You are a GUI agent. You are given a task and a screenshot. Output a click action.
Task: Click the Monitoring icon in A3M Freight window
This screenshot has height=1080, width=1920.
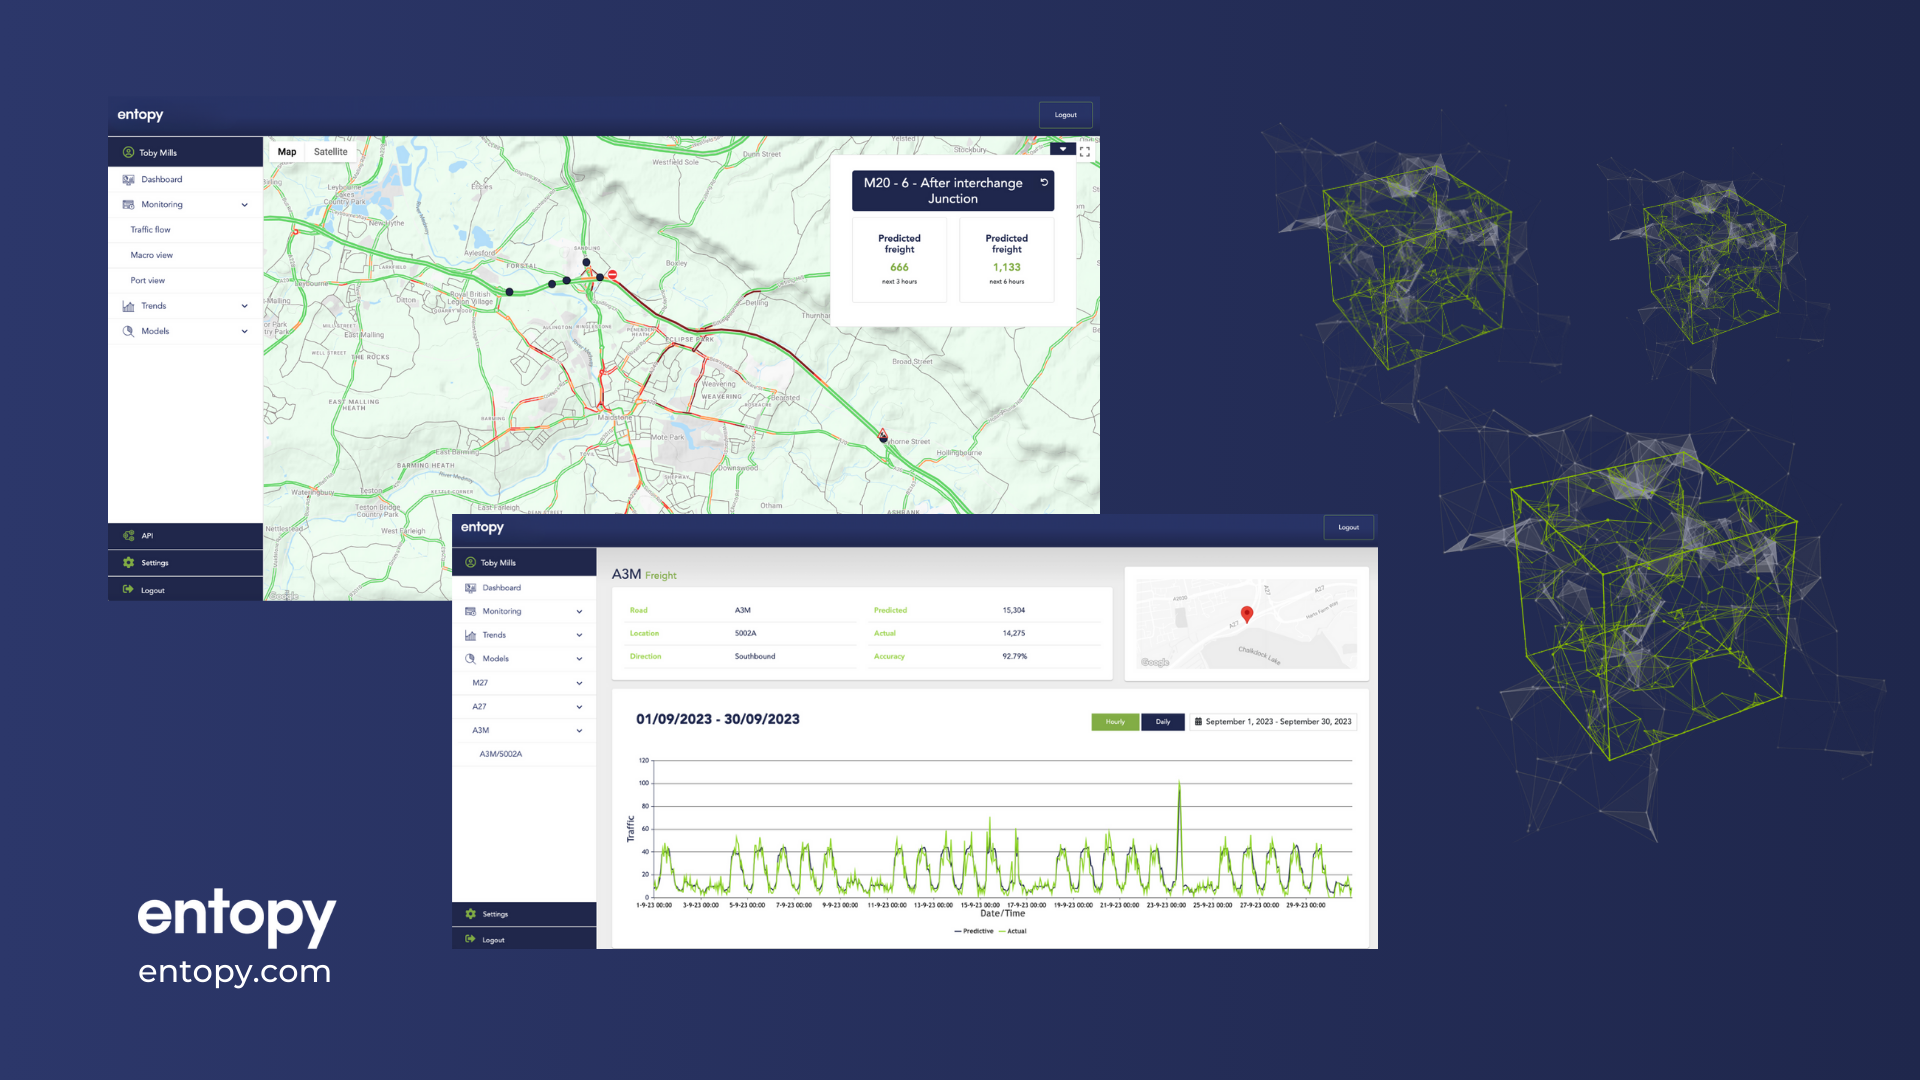[x=470, y=611]
